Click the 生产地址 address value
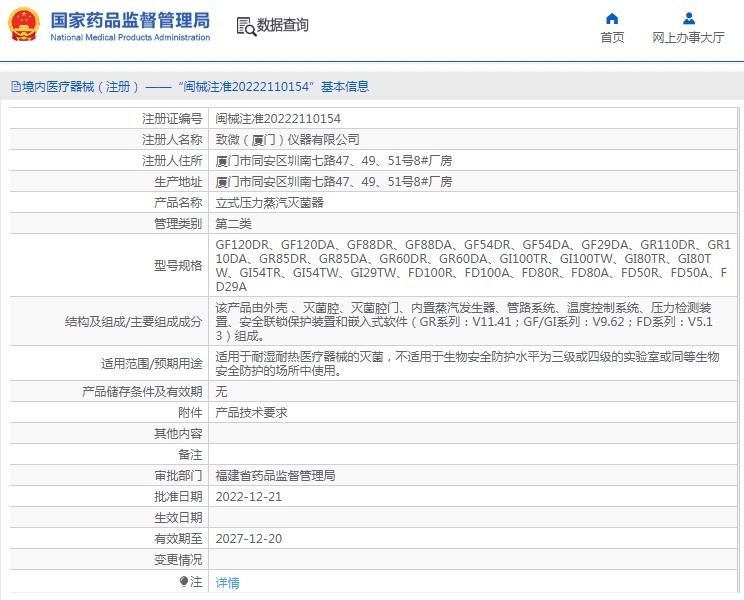The width and height of the screenshot is (744, 600). [334, 182]
